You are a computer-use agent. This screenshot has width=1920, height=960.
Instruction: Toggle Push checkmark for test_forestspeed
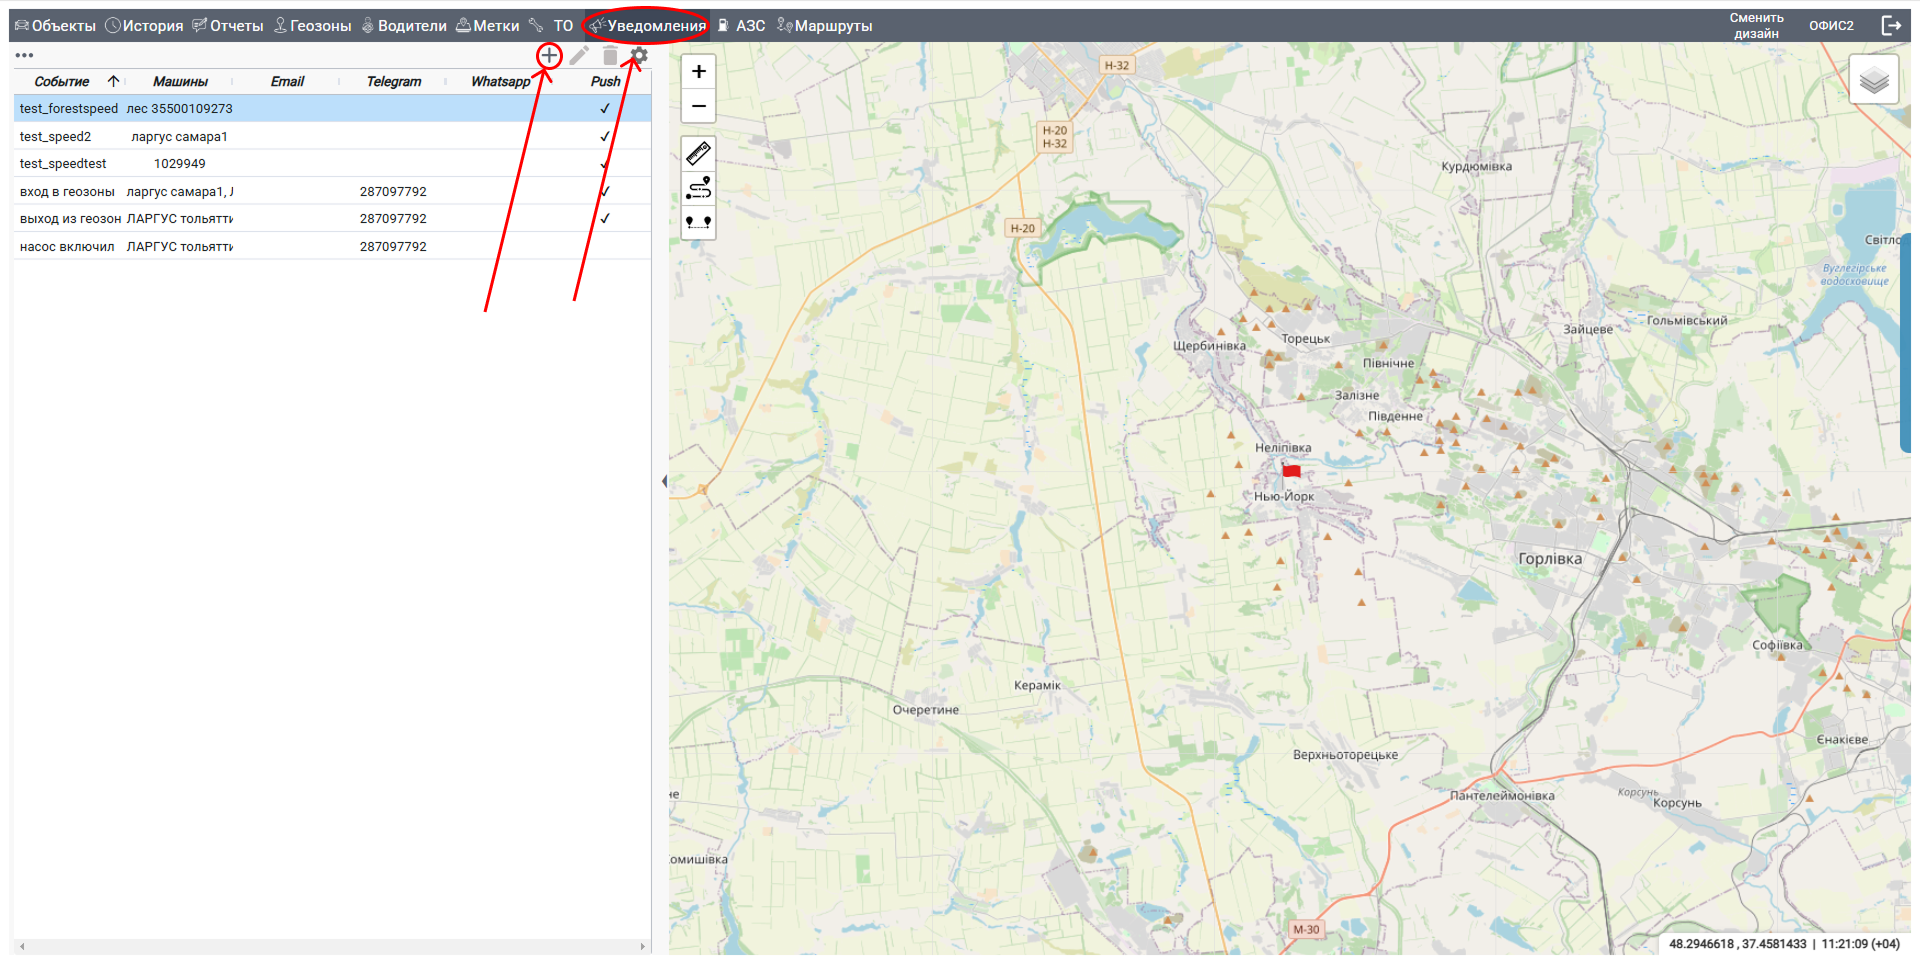point(605,109)
